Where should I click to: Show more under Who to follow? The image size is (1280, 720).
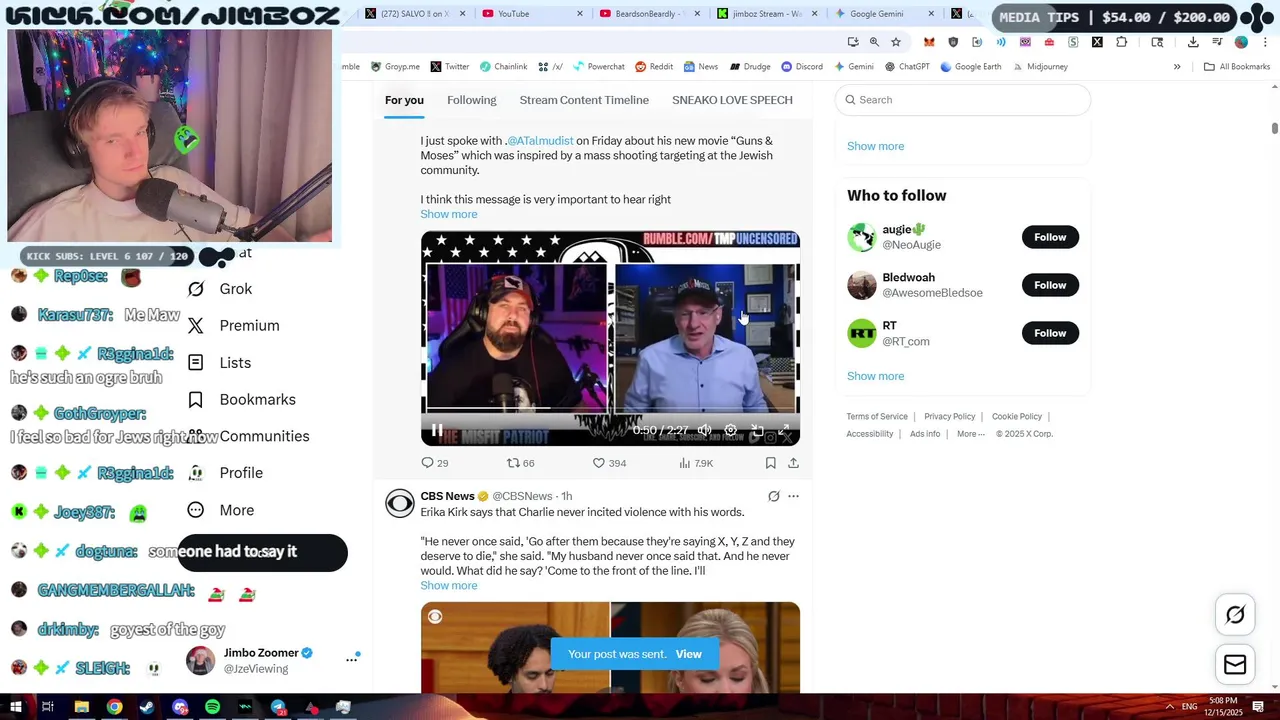tap(875, 376)
